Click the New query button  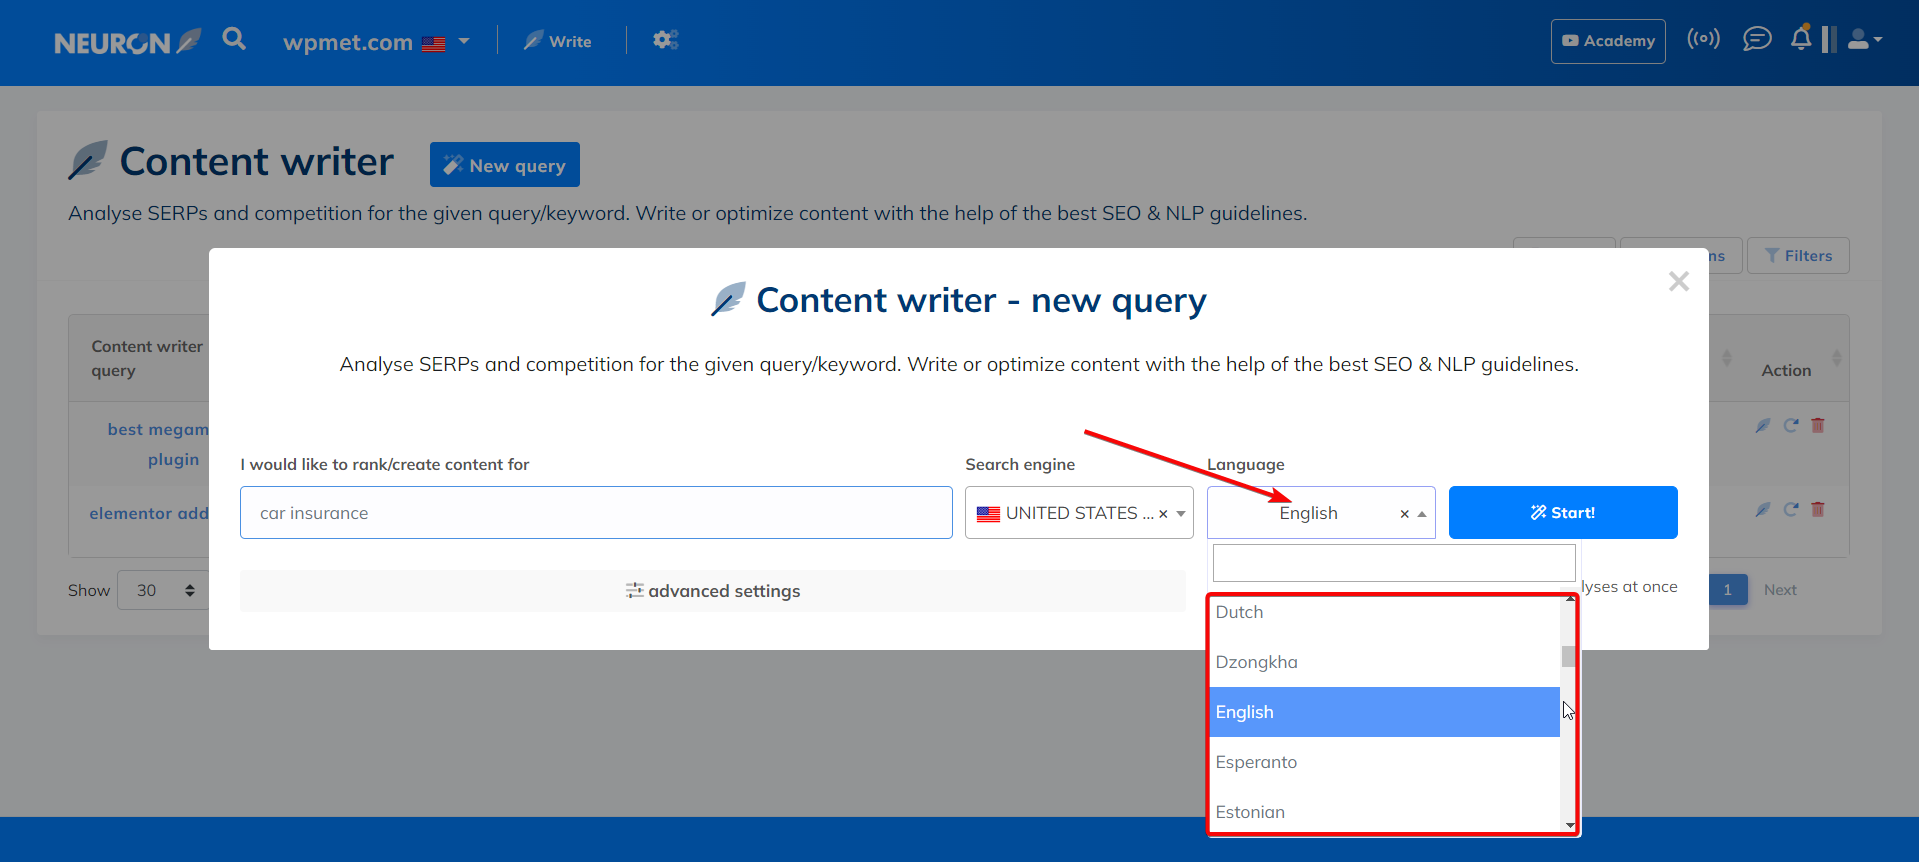[x=505, y=165]
